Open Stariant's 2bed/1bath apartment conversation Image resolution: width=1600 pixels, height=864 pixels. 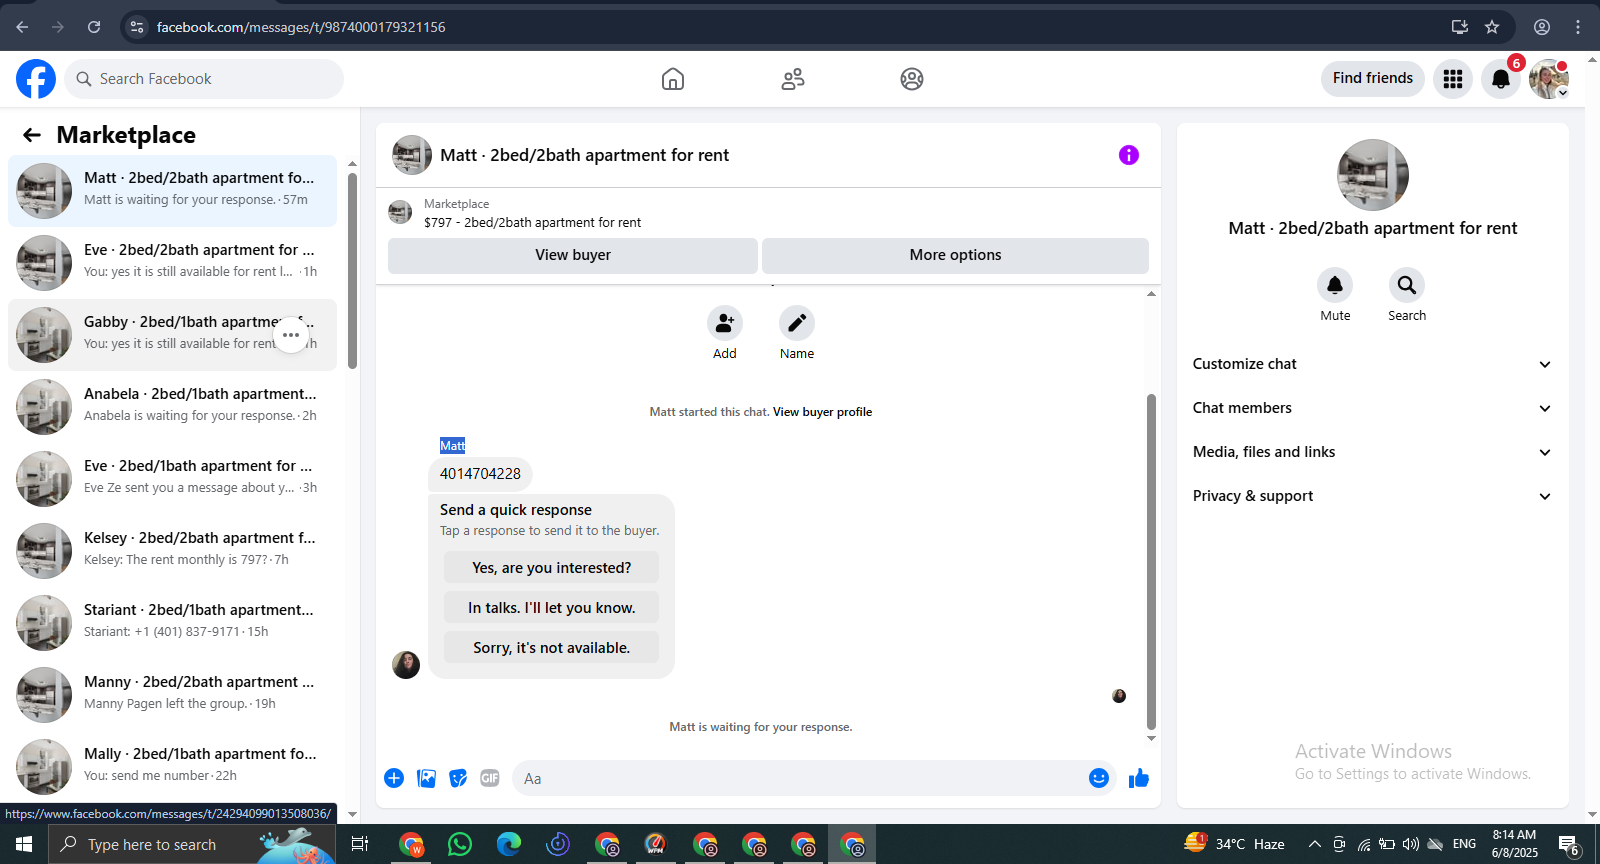[x=172, y=623]
